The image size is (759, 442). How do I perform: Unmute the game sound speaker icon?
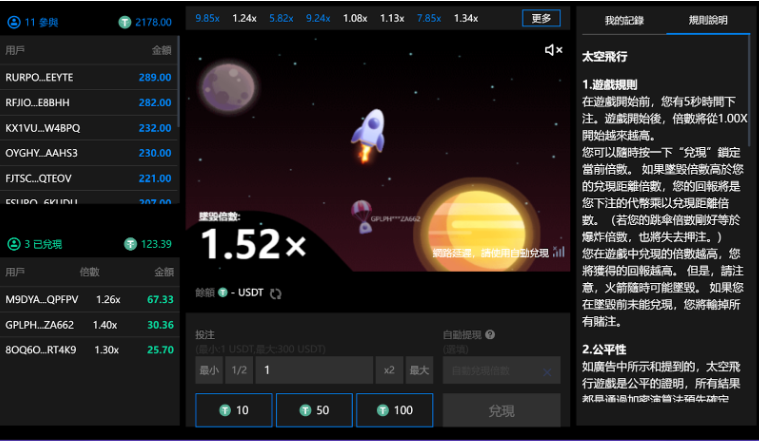552,50
